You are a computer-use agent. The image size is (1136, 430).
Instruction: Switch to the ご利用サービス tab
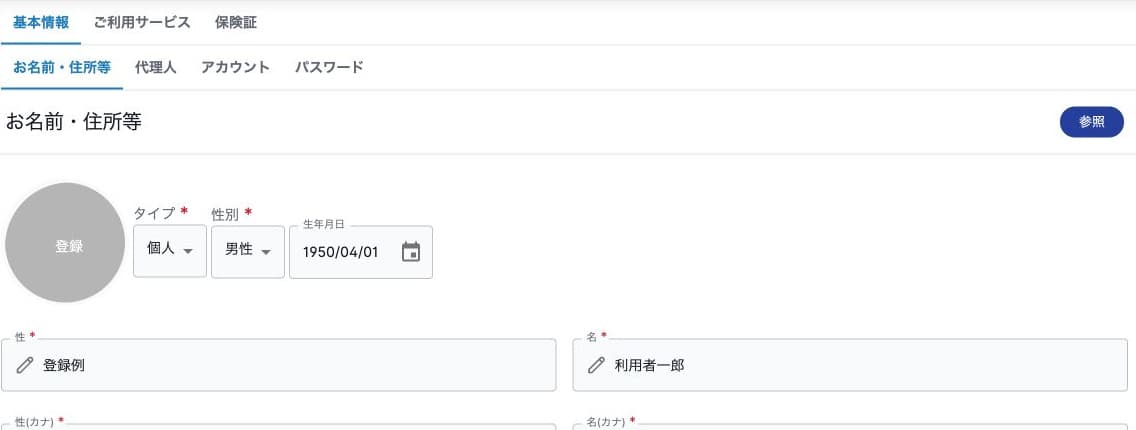tap(142, 22)
